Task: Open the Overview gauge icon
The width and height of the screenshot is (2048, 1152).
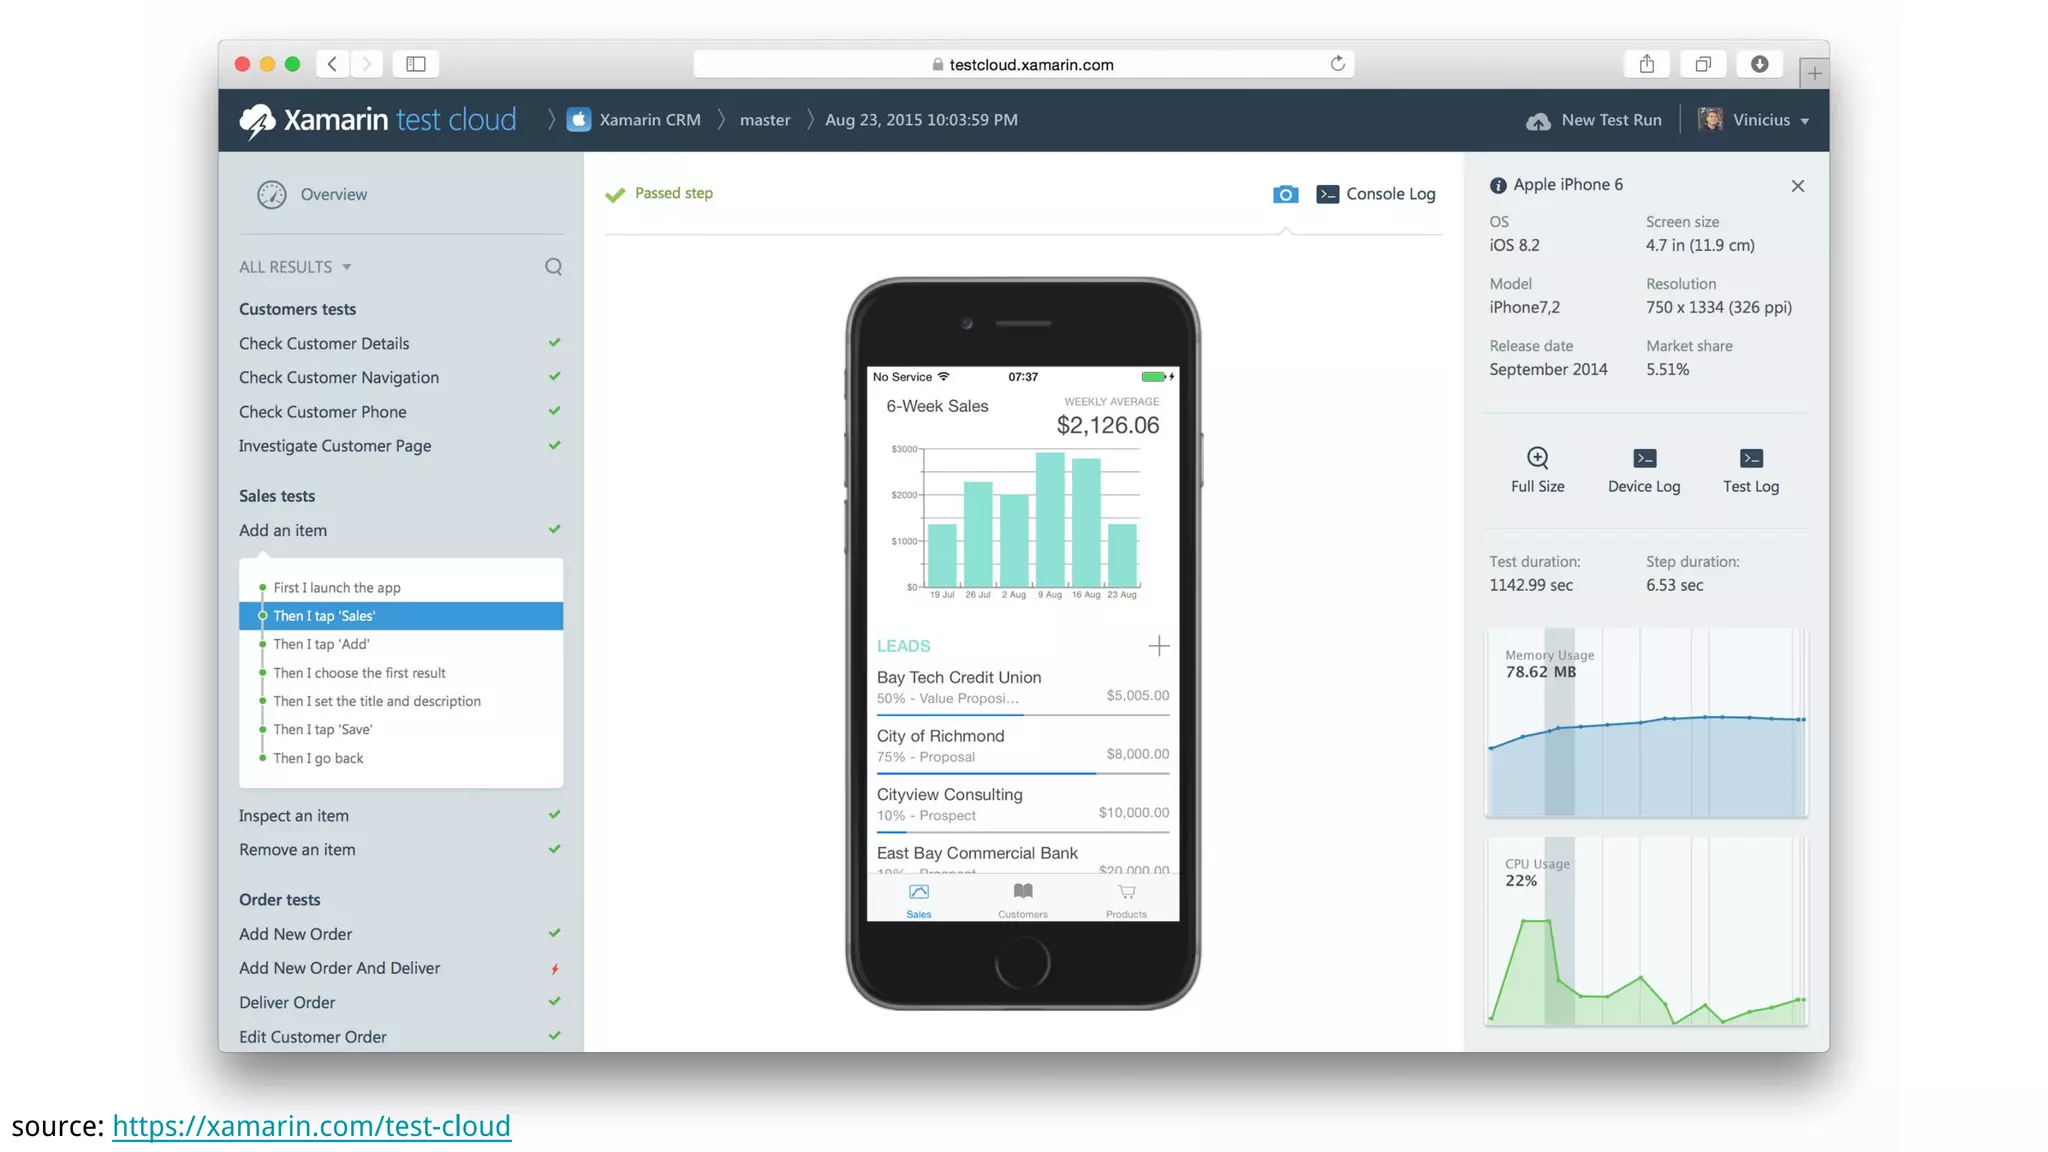Action: (272, 194)
